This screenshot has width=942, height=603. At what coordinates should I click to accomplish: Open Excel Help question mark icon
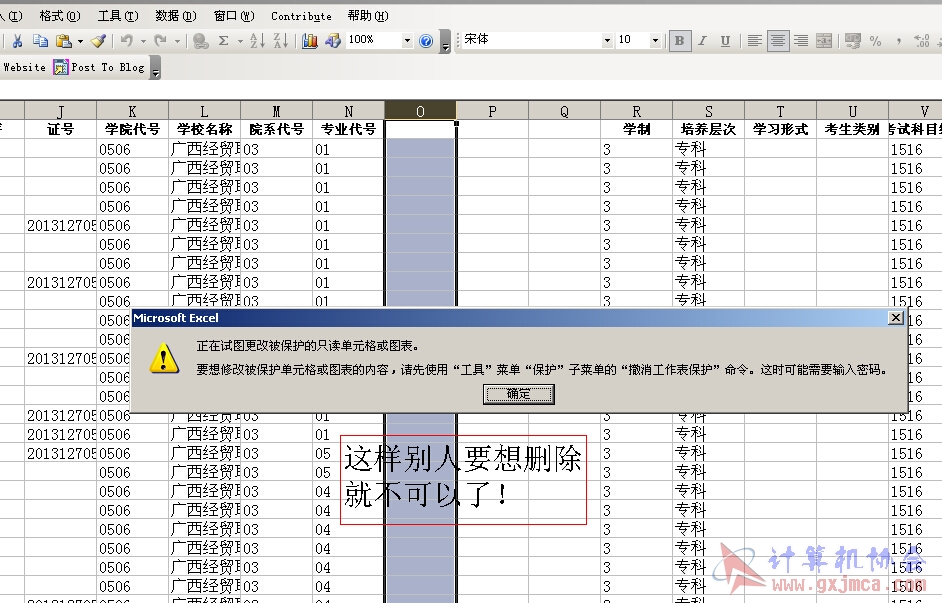pyautogui.click(x=426, y=41)
